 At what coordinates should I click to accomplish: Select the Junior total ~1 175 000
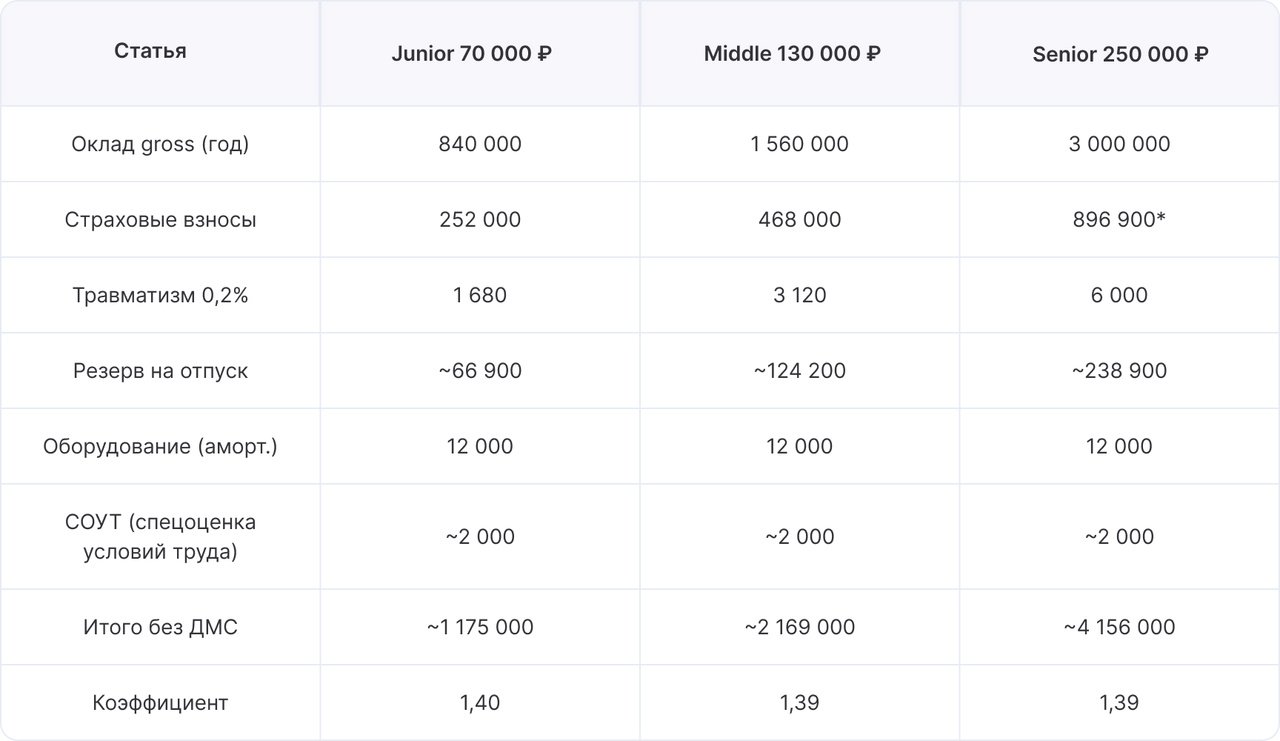pos(480,627)
